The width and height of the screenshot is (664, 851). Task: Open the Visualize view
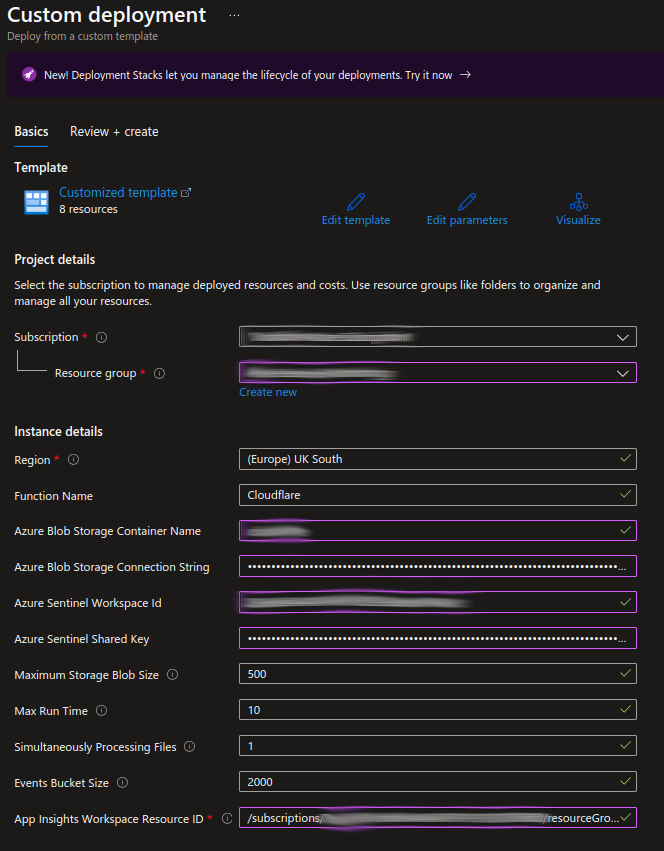(x=578, y=220)
